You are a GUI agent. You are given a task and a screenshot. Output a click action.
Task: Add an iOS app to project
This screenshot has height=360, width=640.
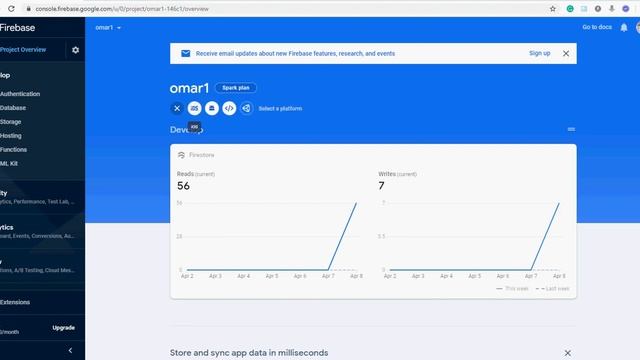194,108
